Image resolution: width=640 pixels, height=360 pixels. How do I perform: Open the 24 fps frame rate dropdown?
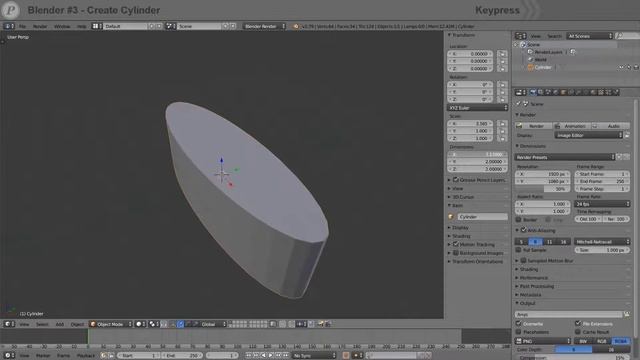pos(602,204)
